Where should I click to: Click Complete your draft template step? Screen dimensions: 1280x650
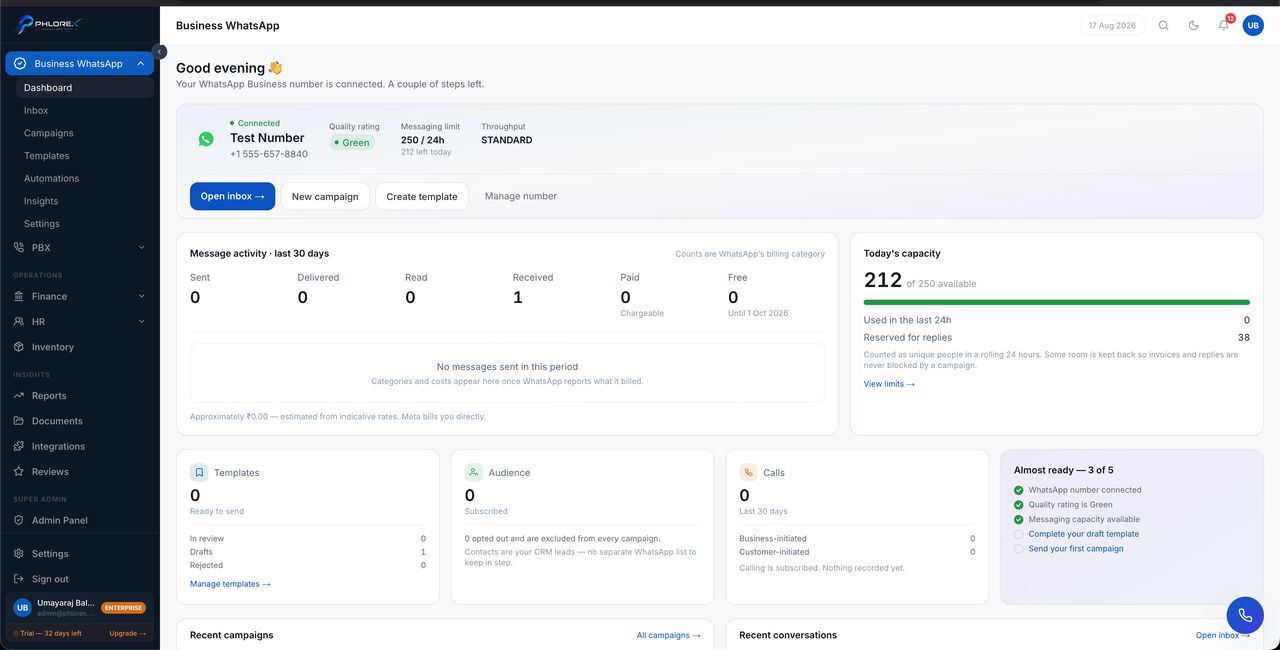[1084, 534]
